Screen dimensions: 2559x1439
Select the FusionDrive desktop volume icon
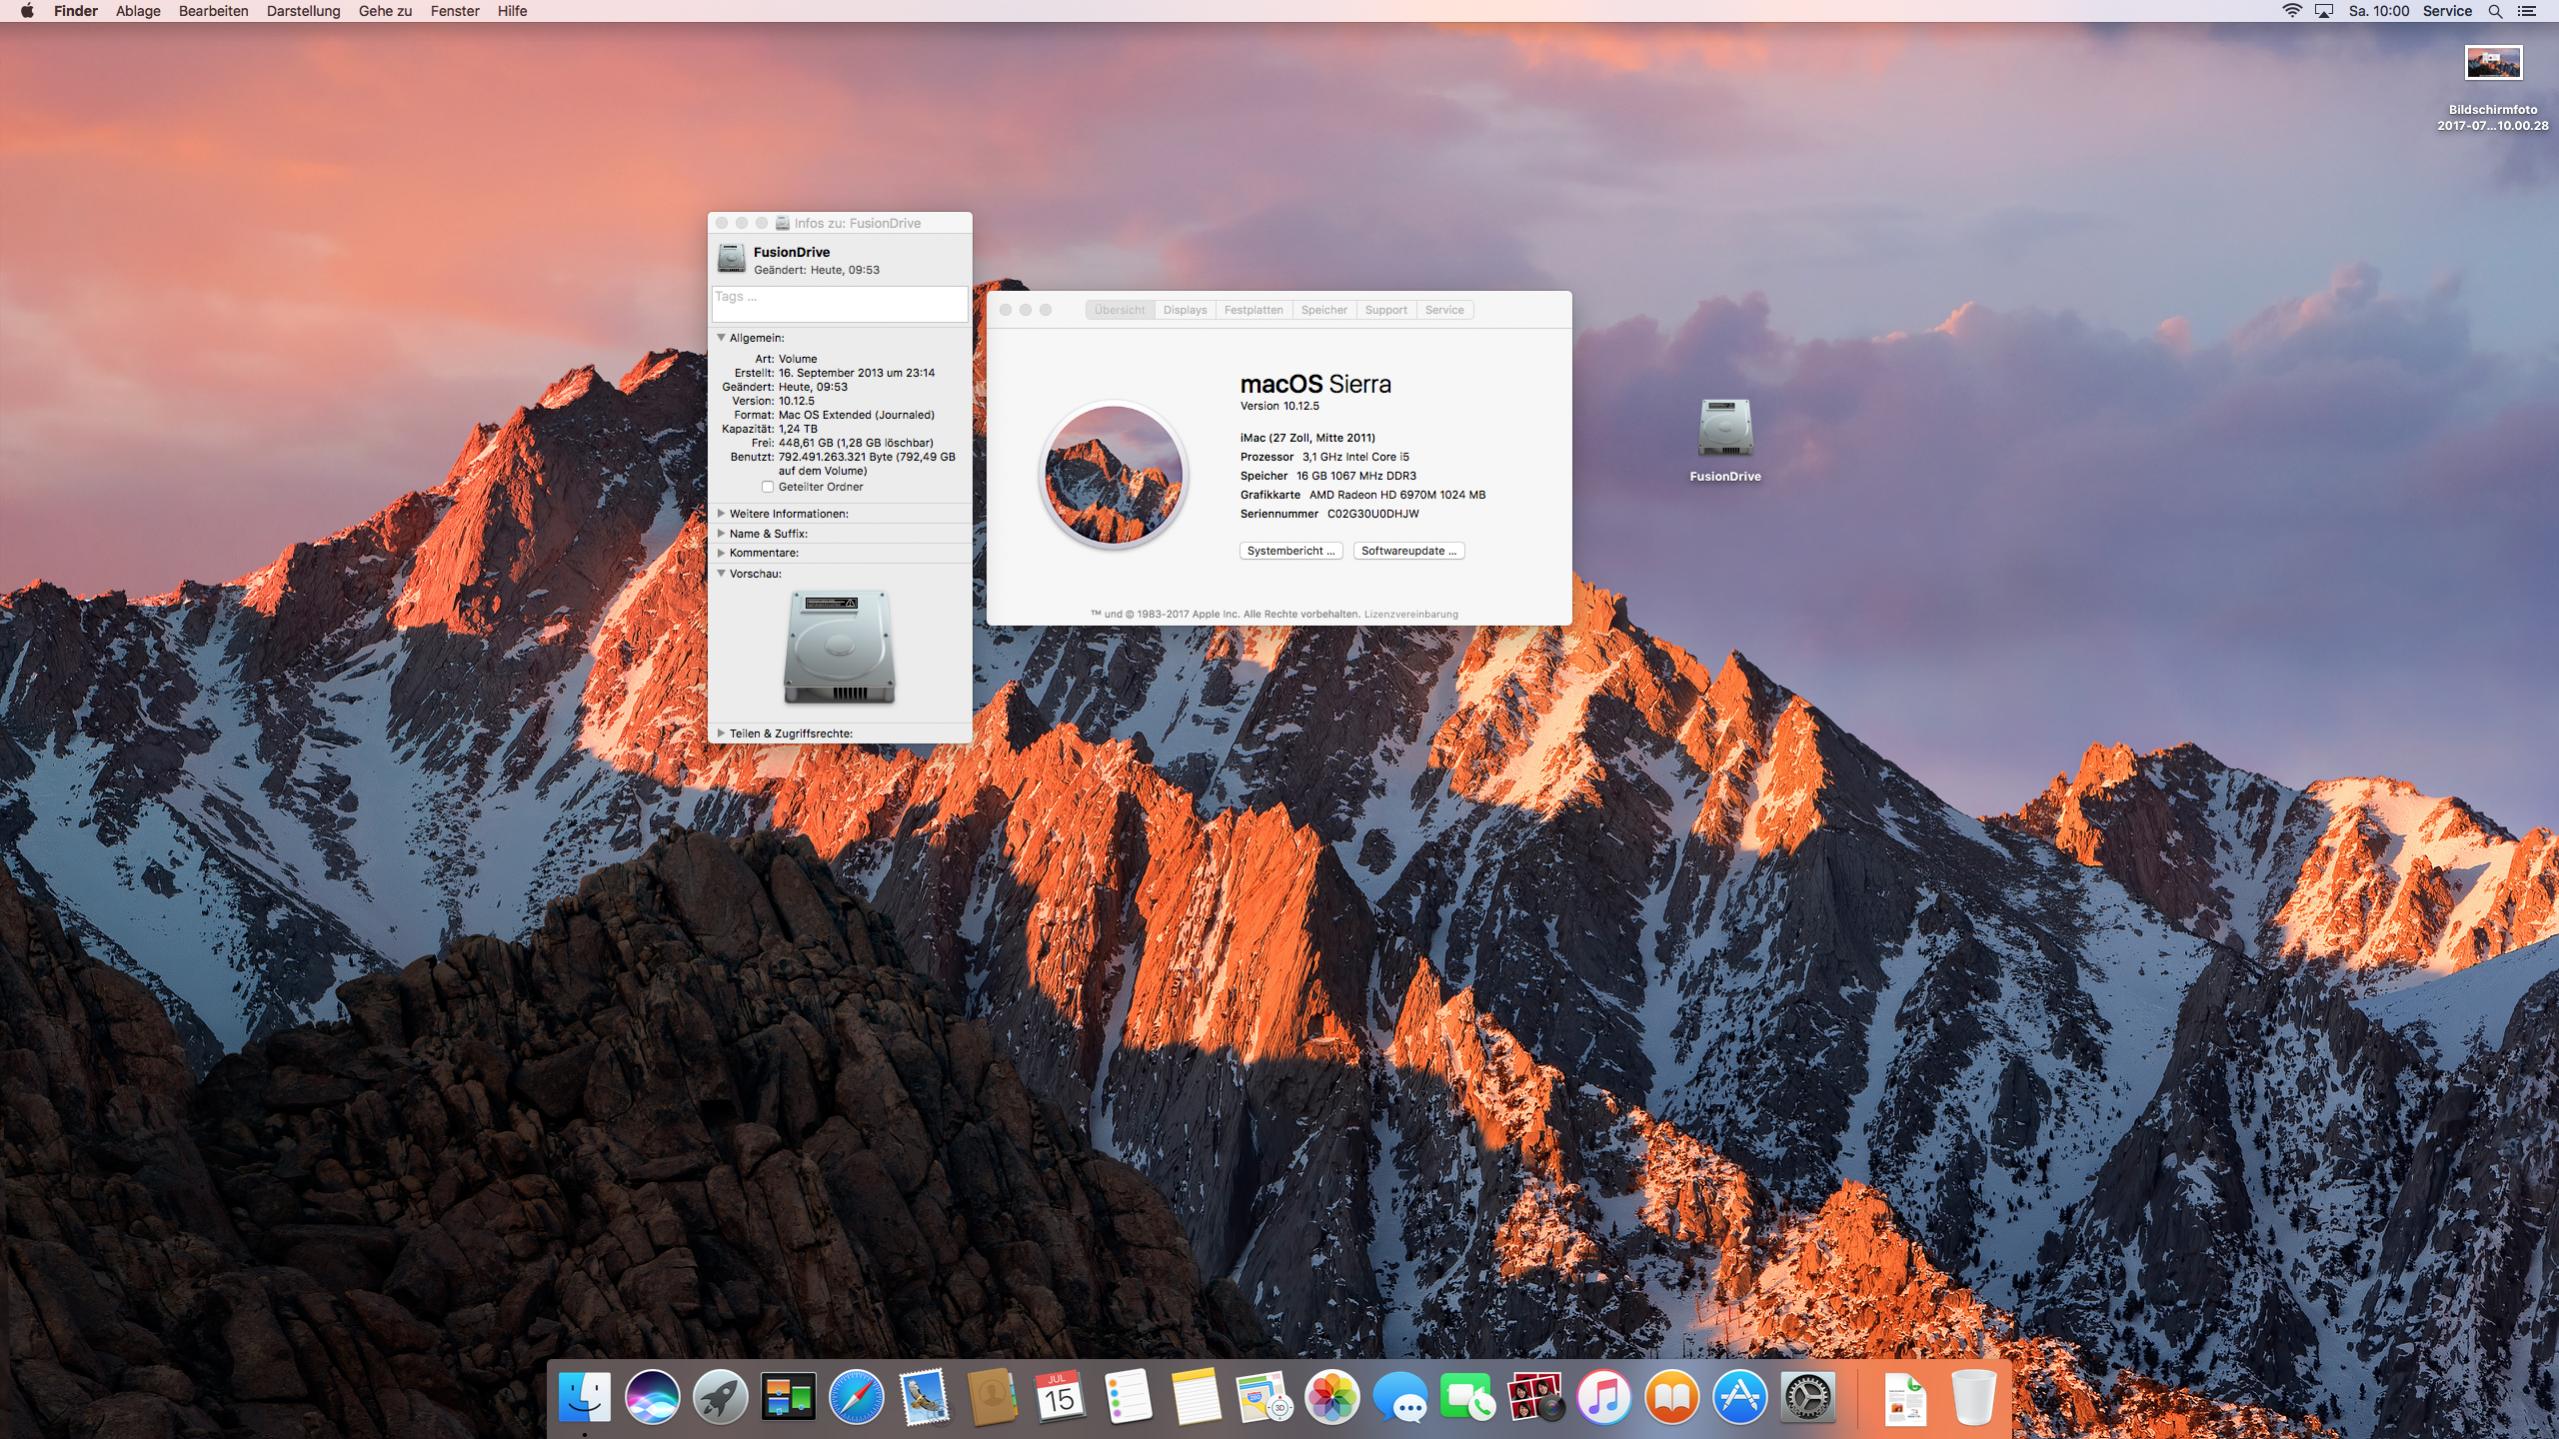[x=1725, y=430]
